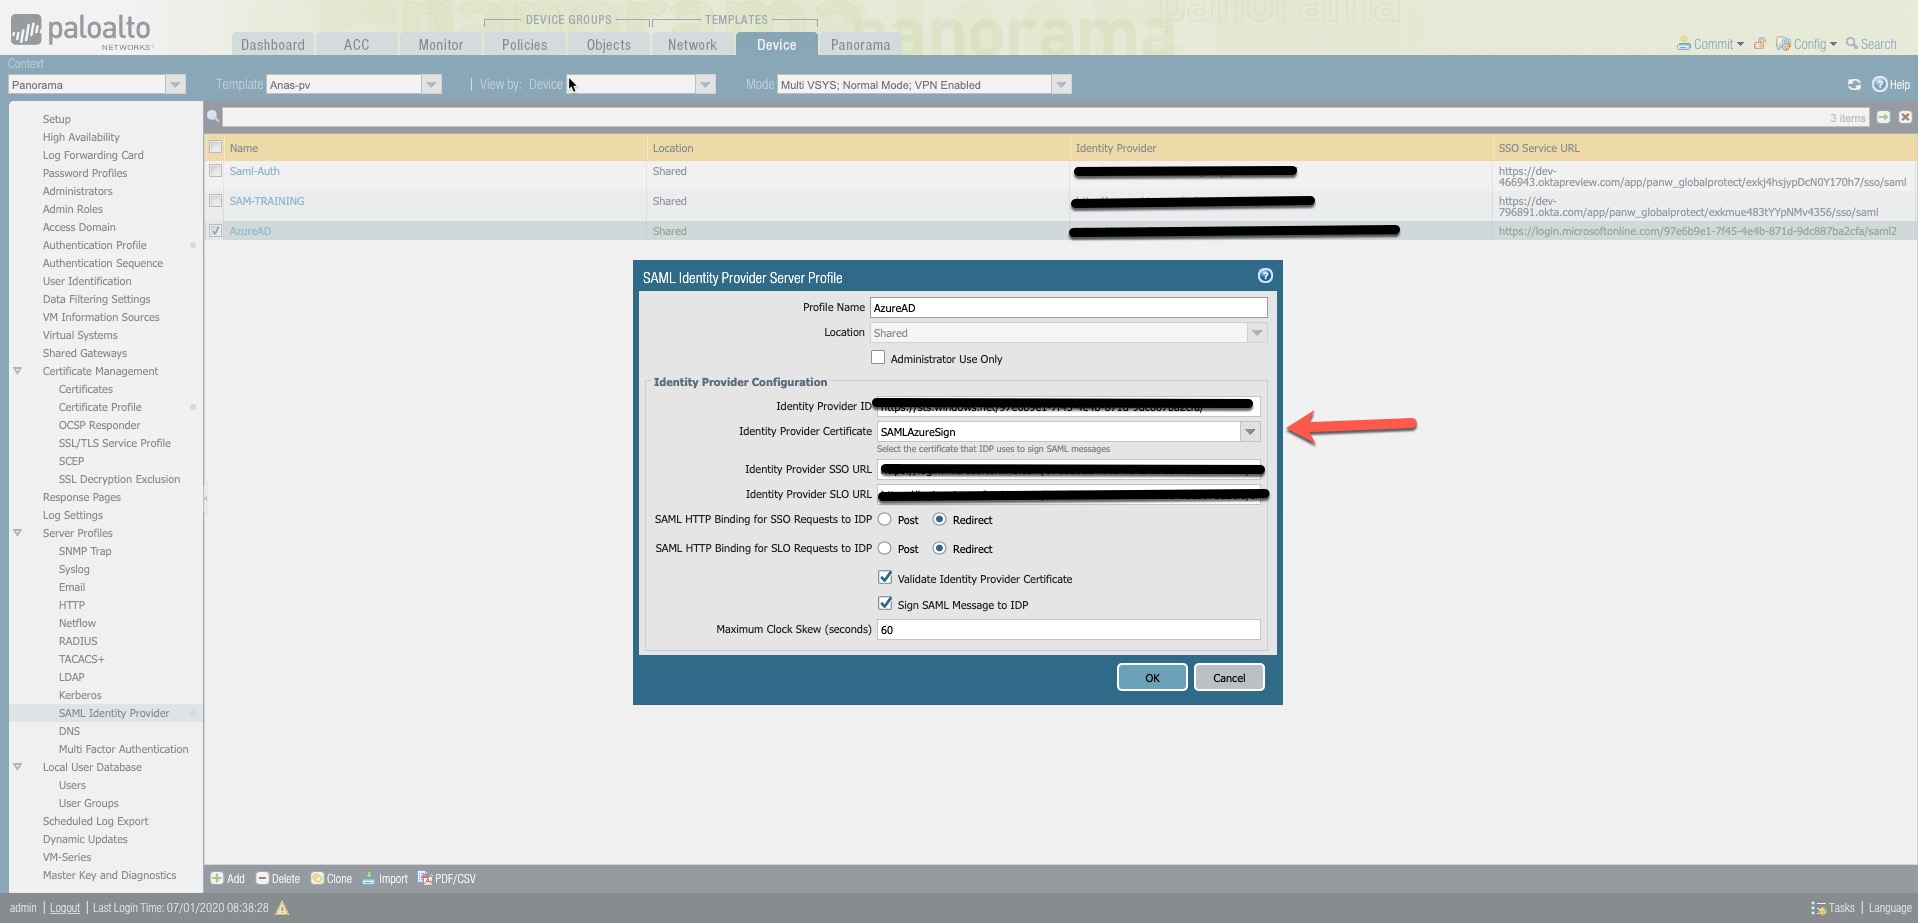Image resolution: width=1918 pixels, height=923 pixels.
Task: Open the Saml-Auth profile link
Action: tap(255, 171)
